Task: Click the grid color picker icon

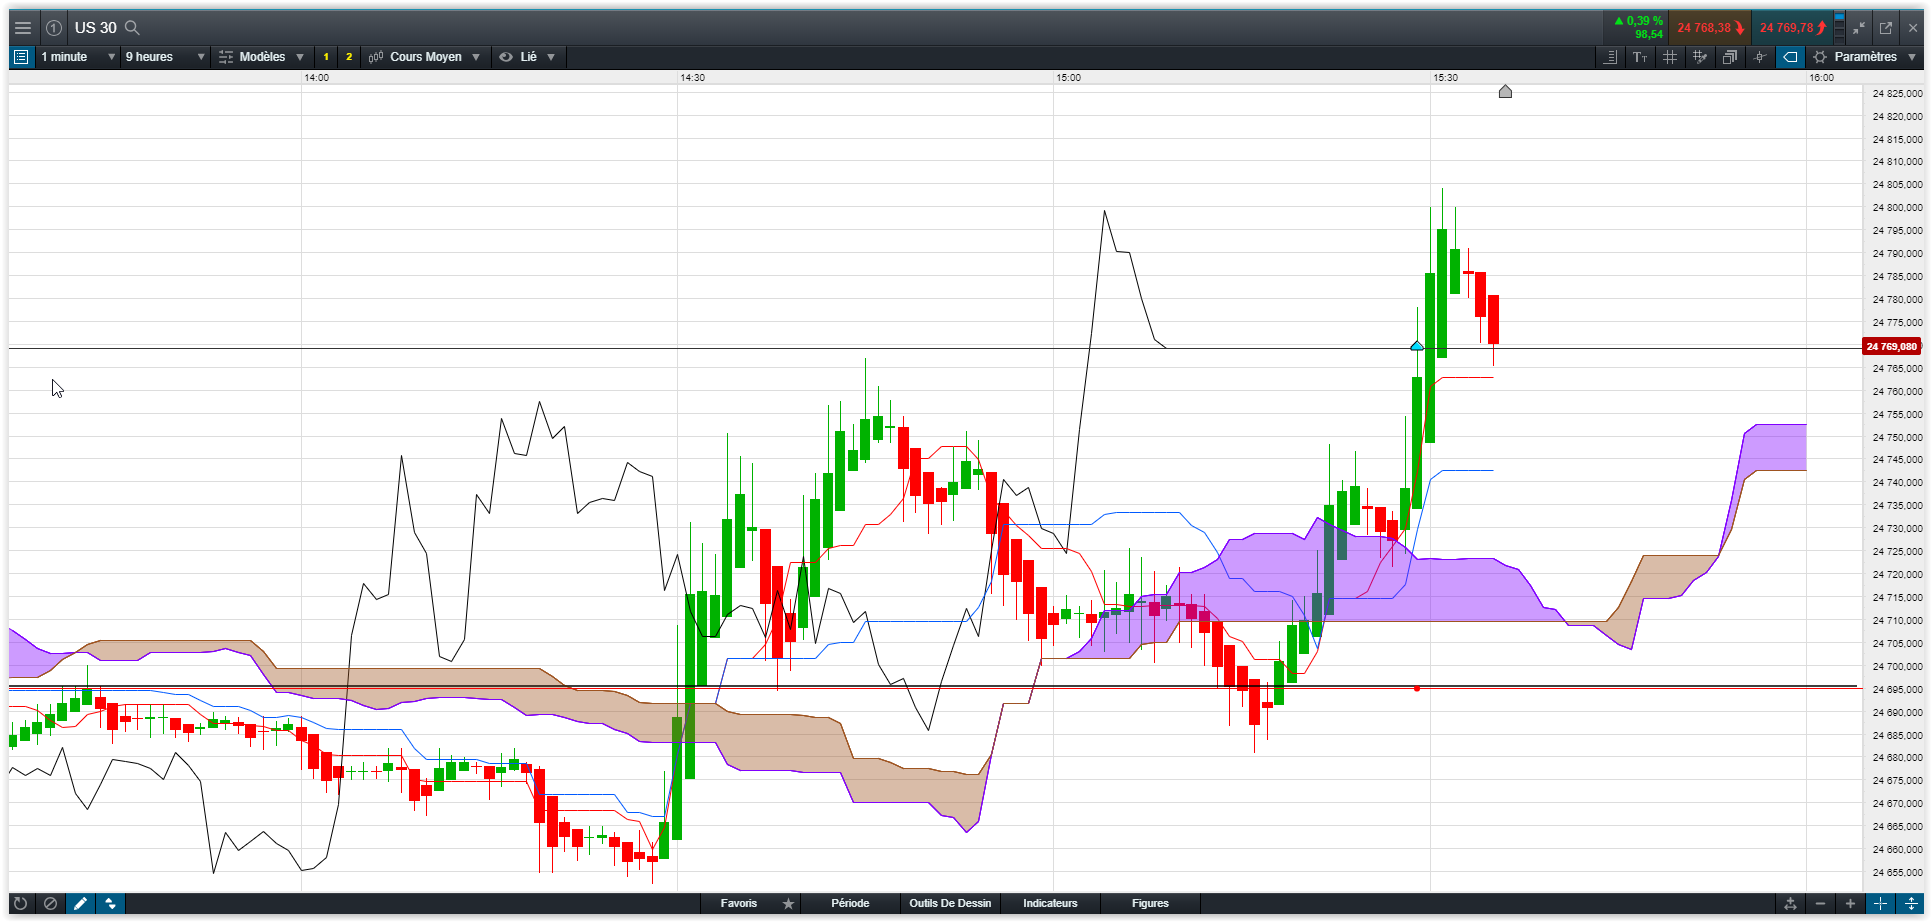Action: click(1699, 57)
